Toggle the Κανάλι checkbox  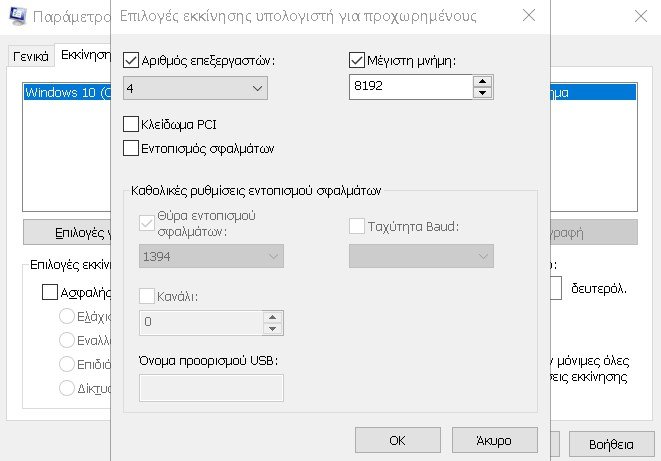149,296
